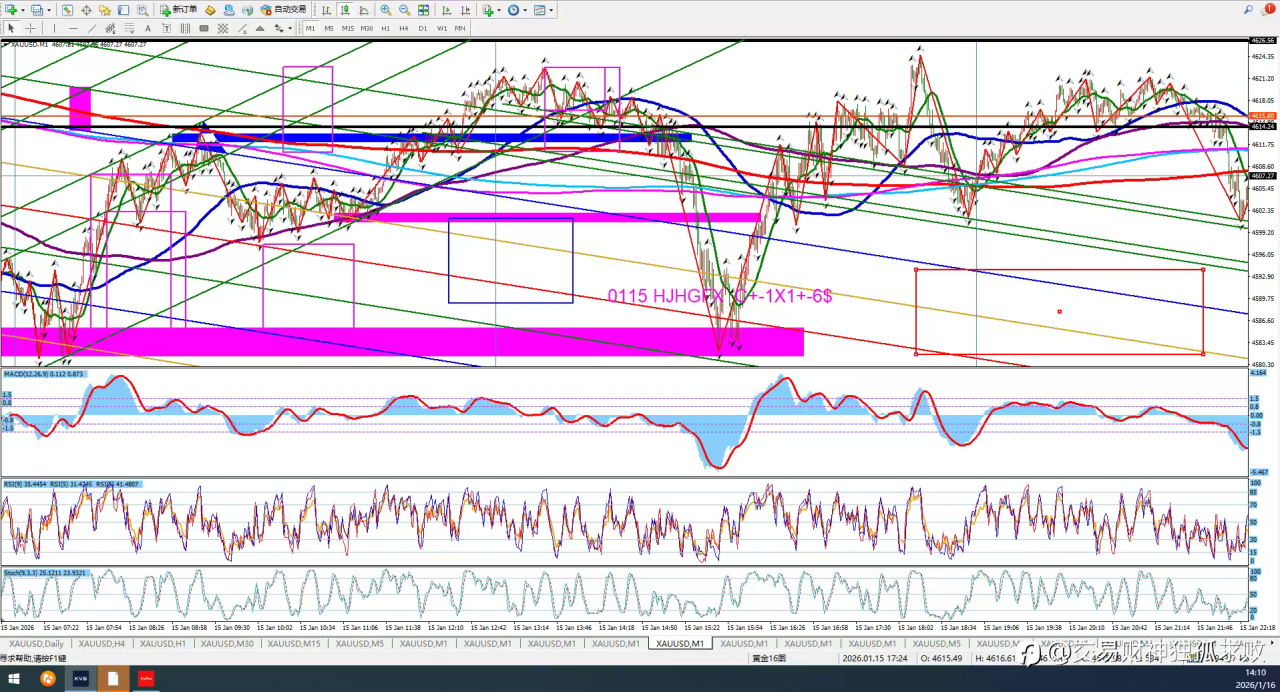Screen dimensions: 1280x692
Task: Click the MACD(12,26,9) indicator label
Action: [x=44, y=374]
